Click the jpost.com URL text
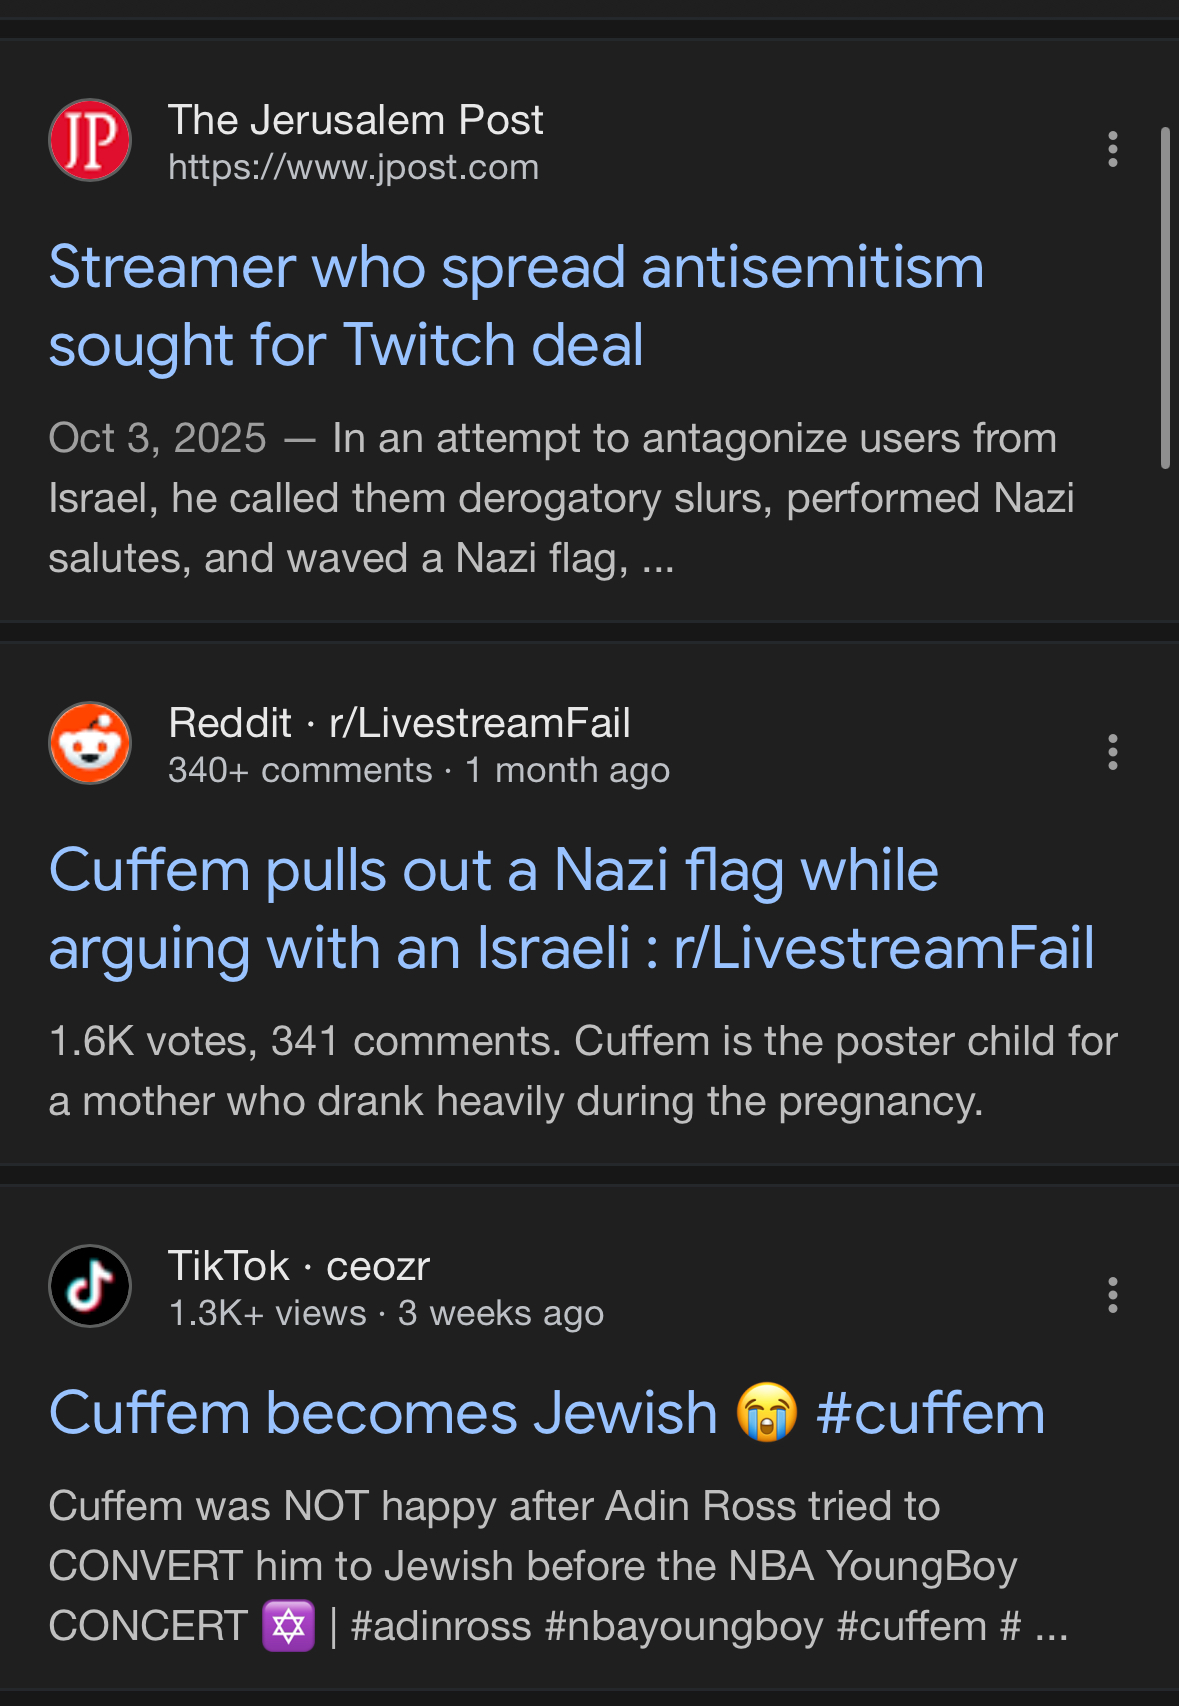 (353, 167)
